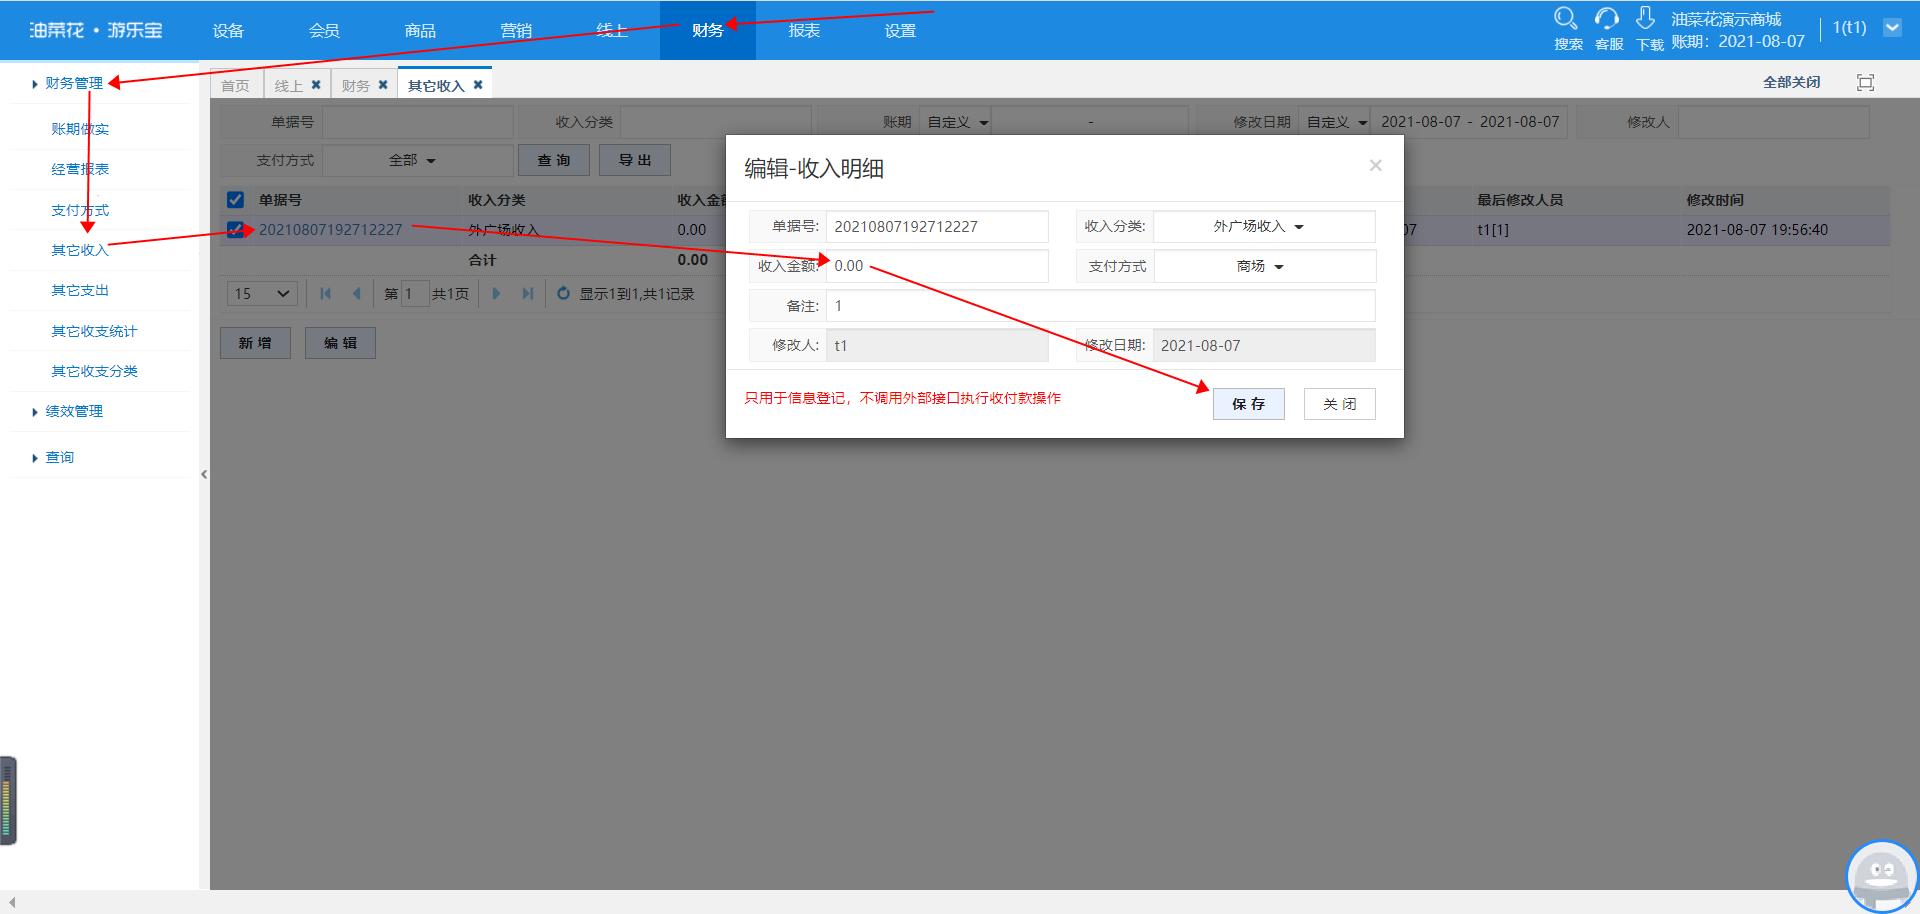Open the 商品 top menu
Image resolution: width=1920 pixels, height=914 pixels.
[x=420, y=31]
